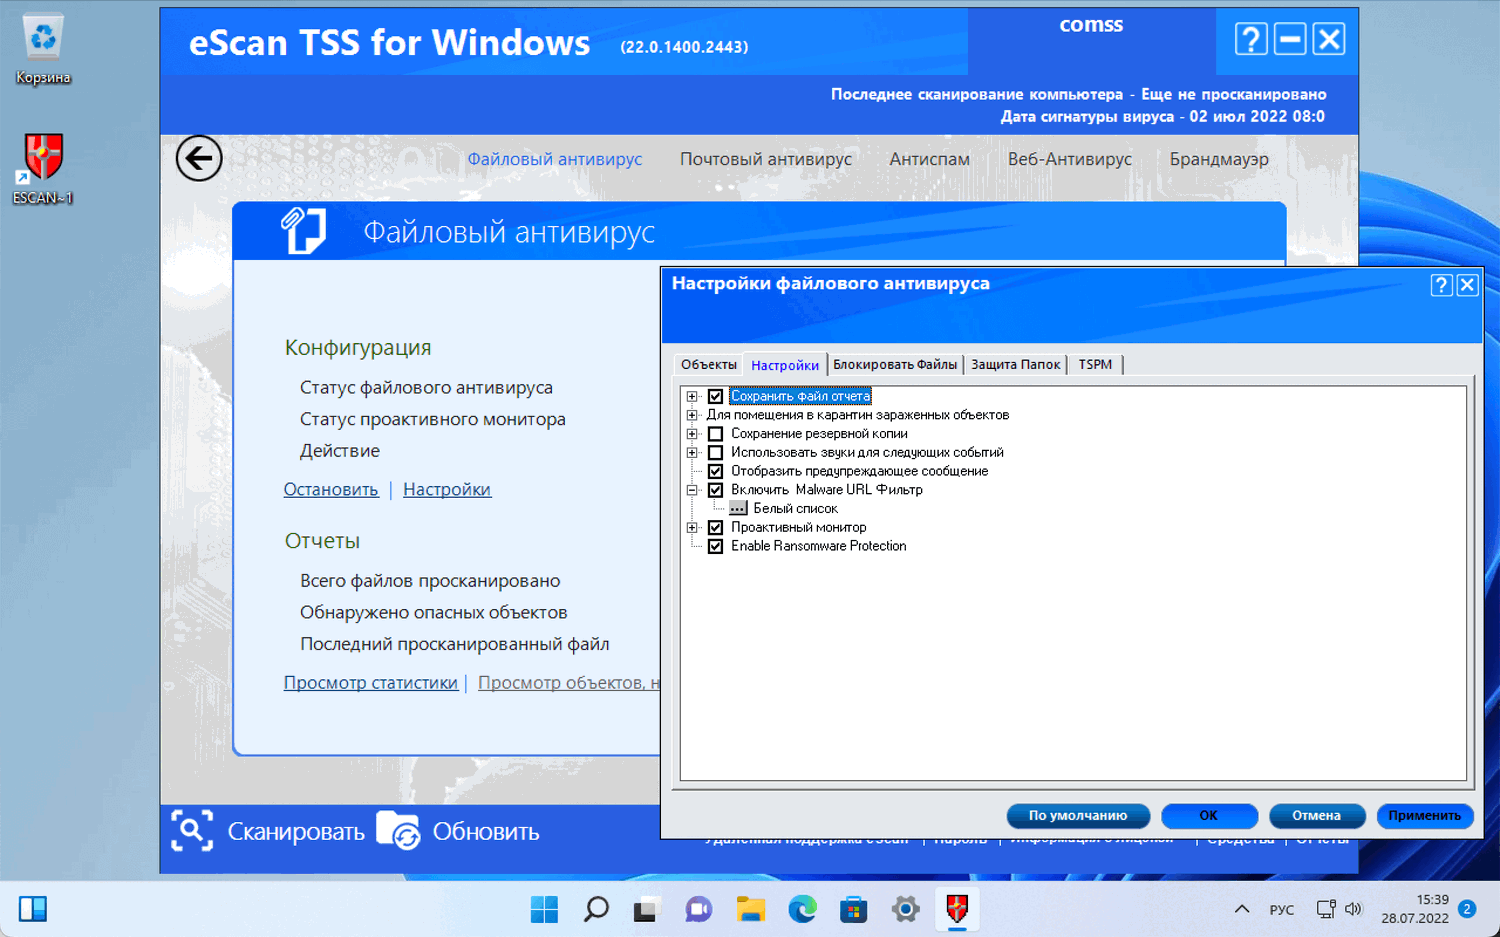
Task: Open the Брандмауэр section
Action: coord(1219,159)
